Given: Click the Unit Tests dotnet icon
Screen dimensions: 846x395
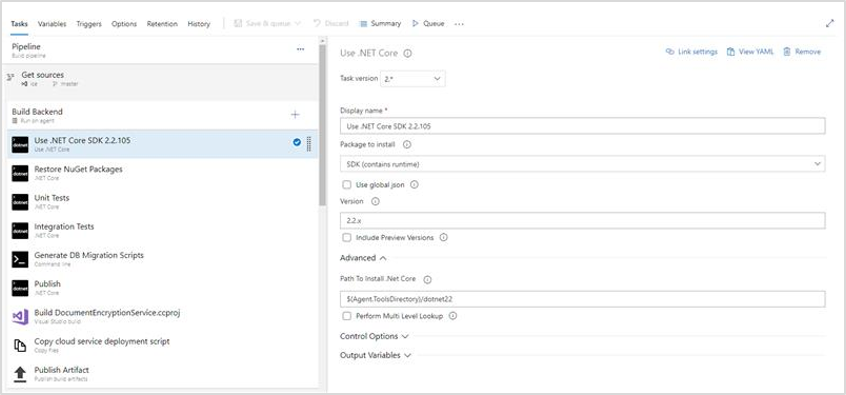Looking at the screenshot, I should point(20,202).
